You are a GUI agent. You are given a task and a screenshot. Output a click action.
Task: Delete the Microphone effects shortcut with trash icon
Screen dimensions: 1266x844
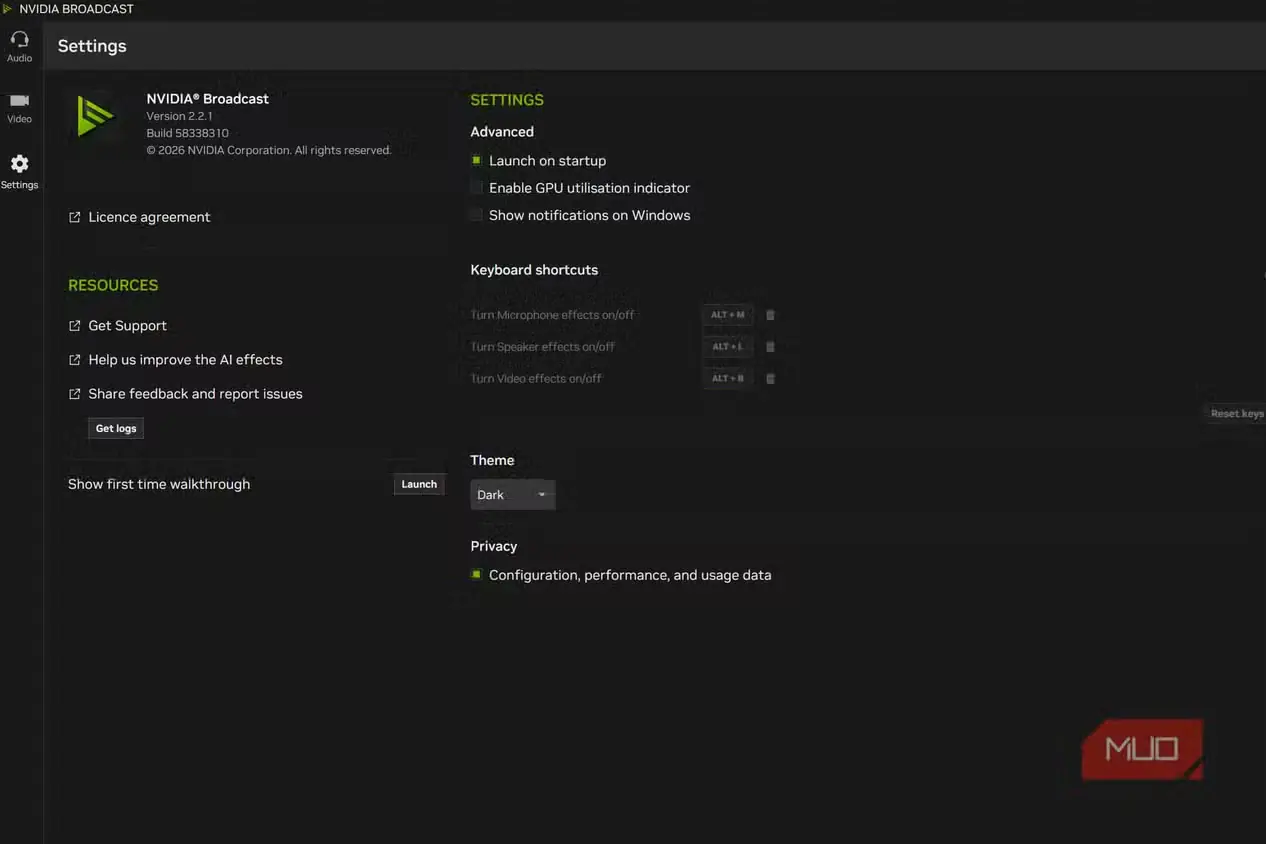coord(770,315)
